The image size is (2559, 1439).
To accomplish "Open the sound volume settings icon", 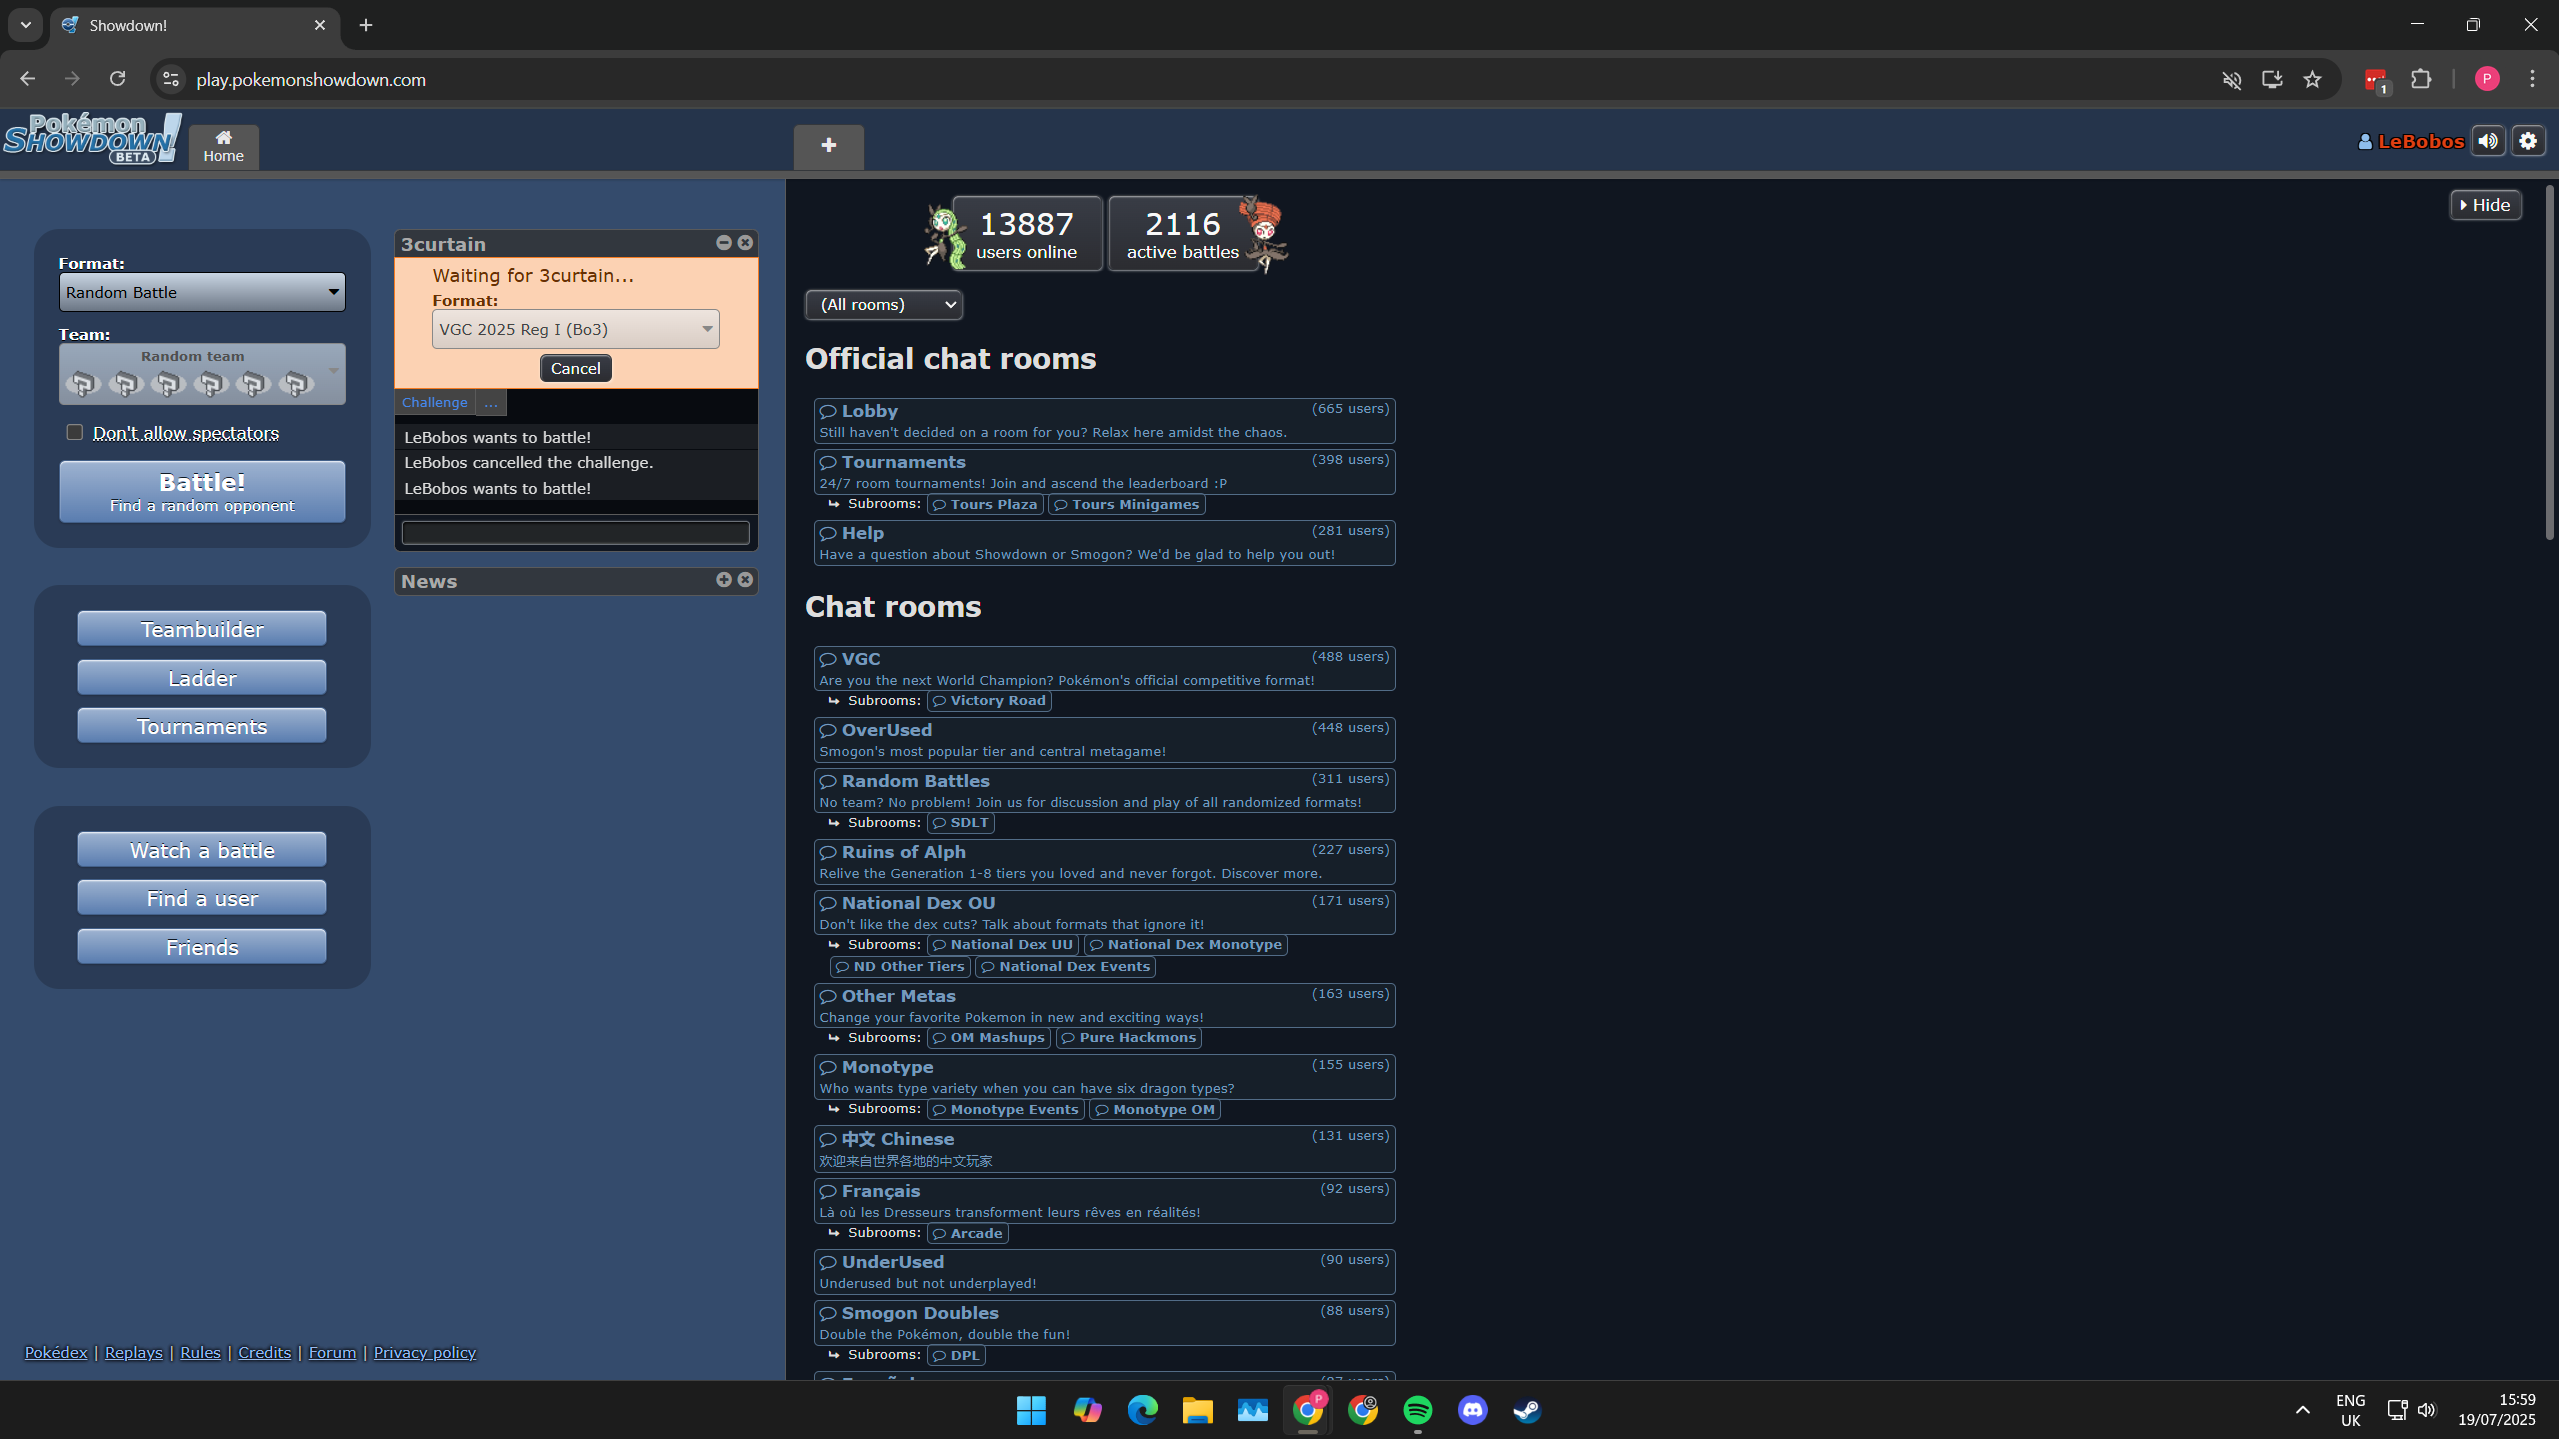I will point(2488,141).
